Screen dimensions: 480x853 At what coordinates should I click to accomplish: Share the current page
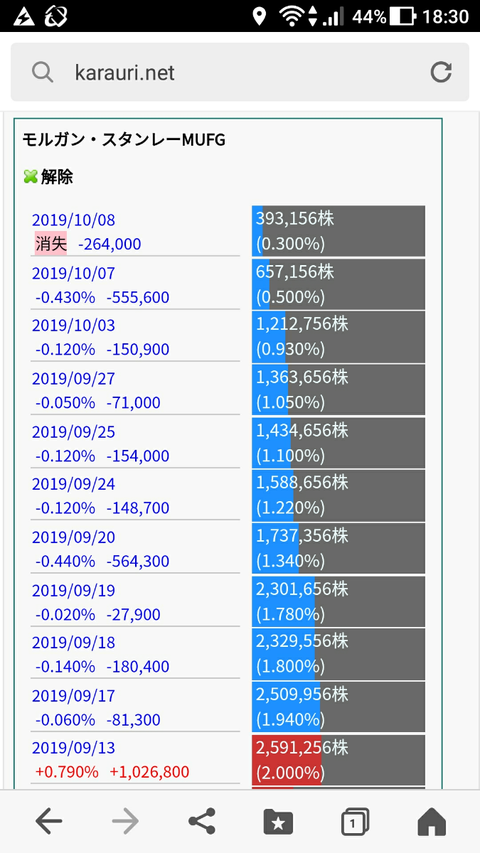click(x=202, y=821)
